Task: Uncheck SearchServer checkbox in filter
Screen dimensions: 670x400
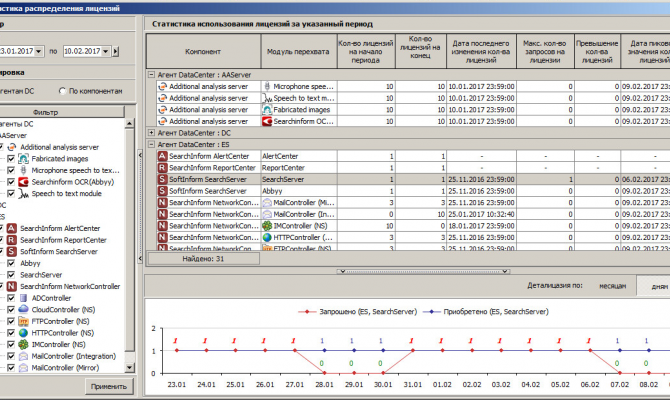Action: point(11,275)
